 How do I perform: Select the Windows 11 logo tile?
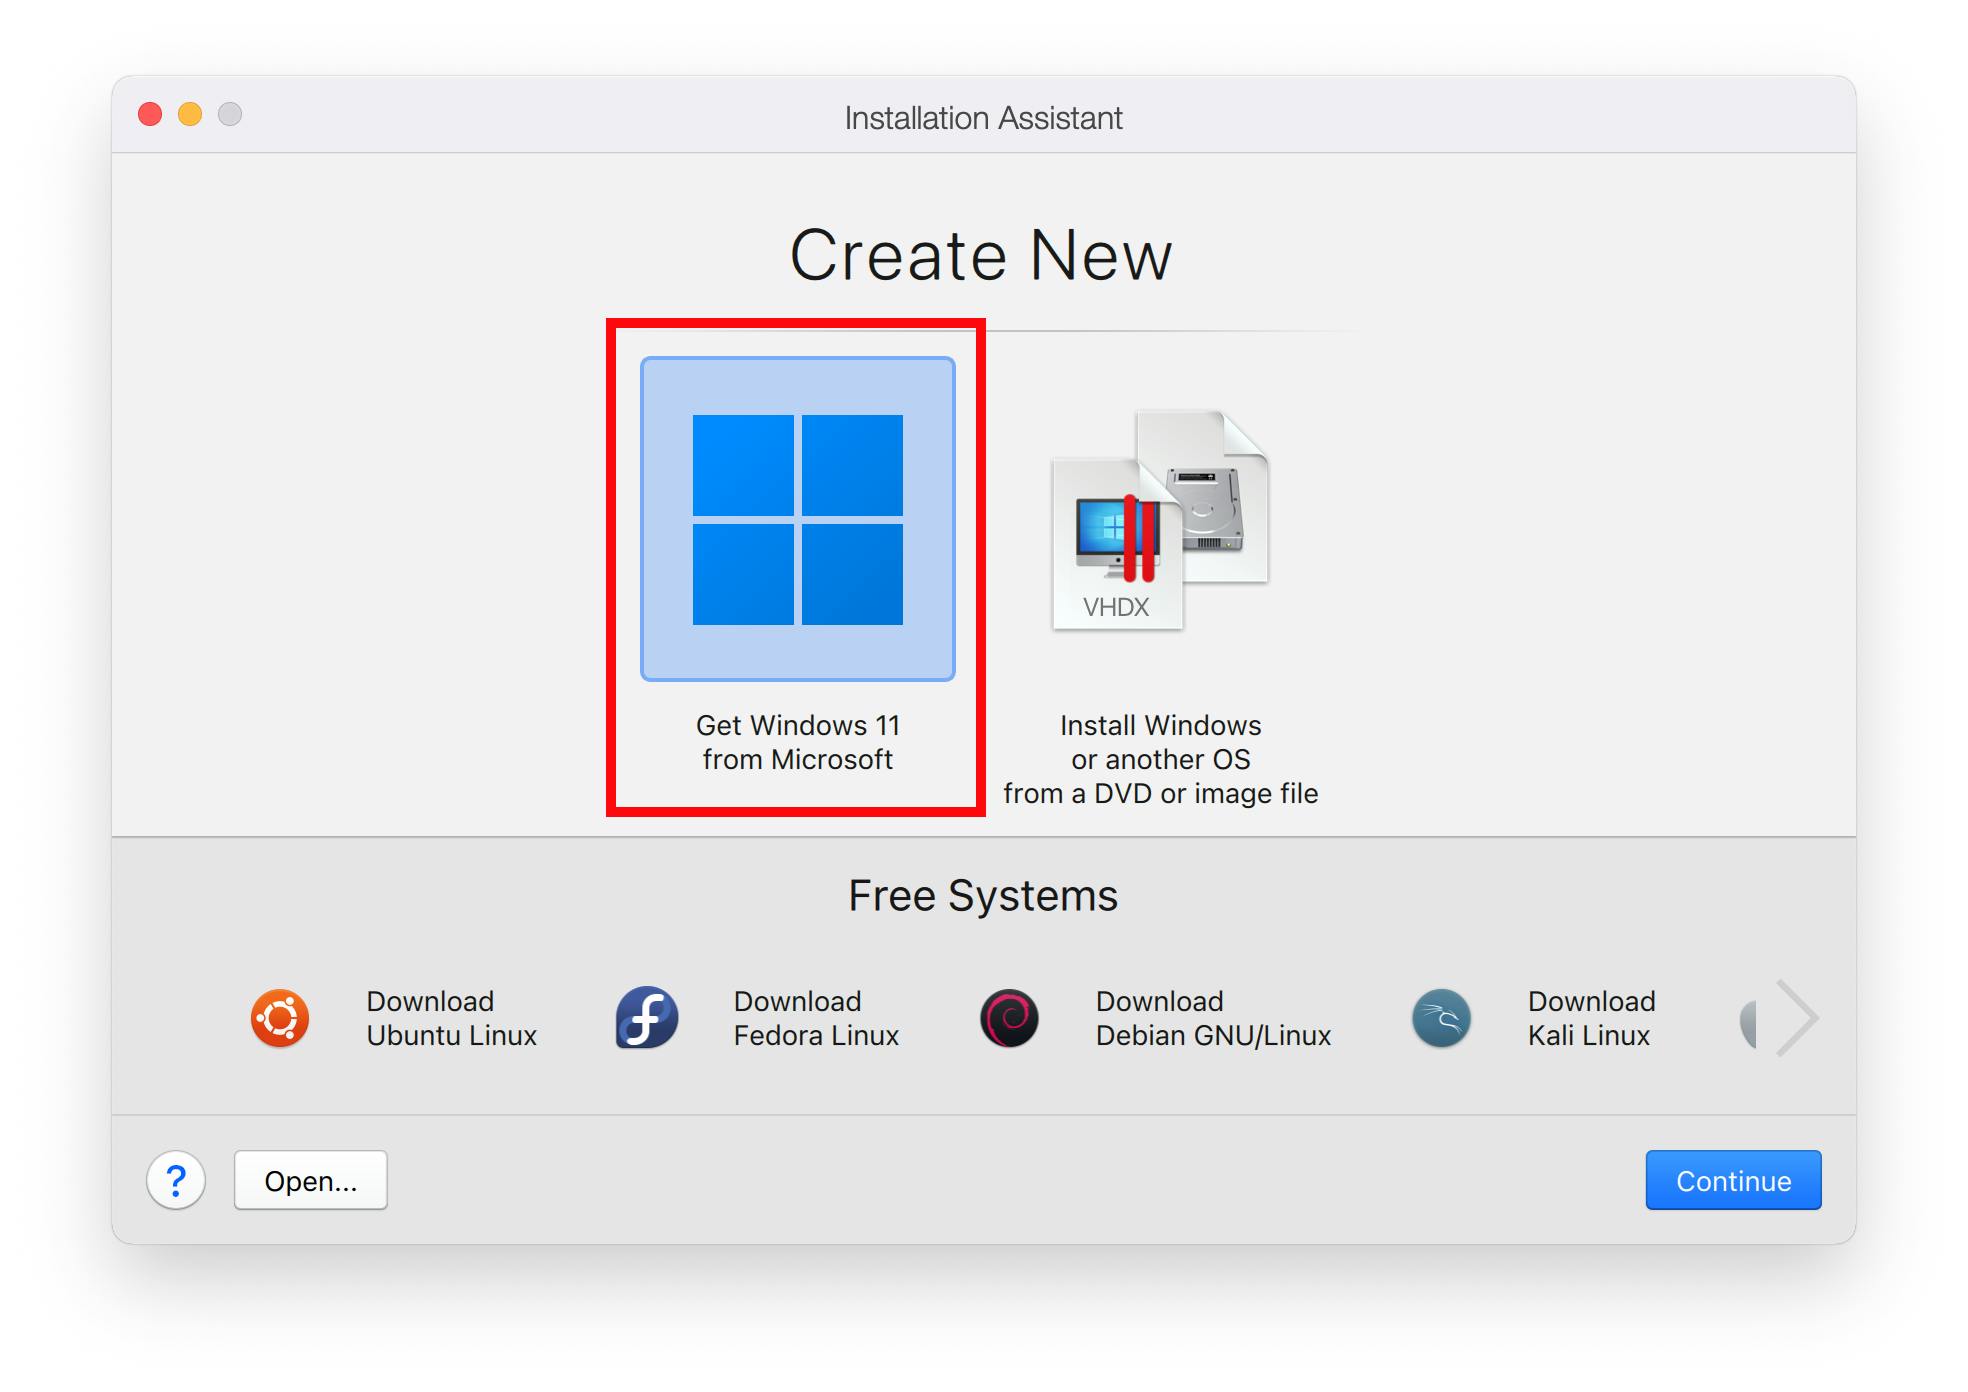coord(797,519)
